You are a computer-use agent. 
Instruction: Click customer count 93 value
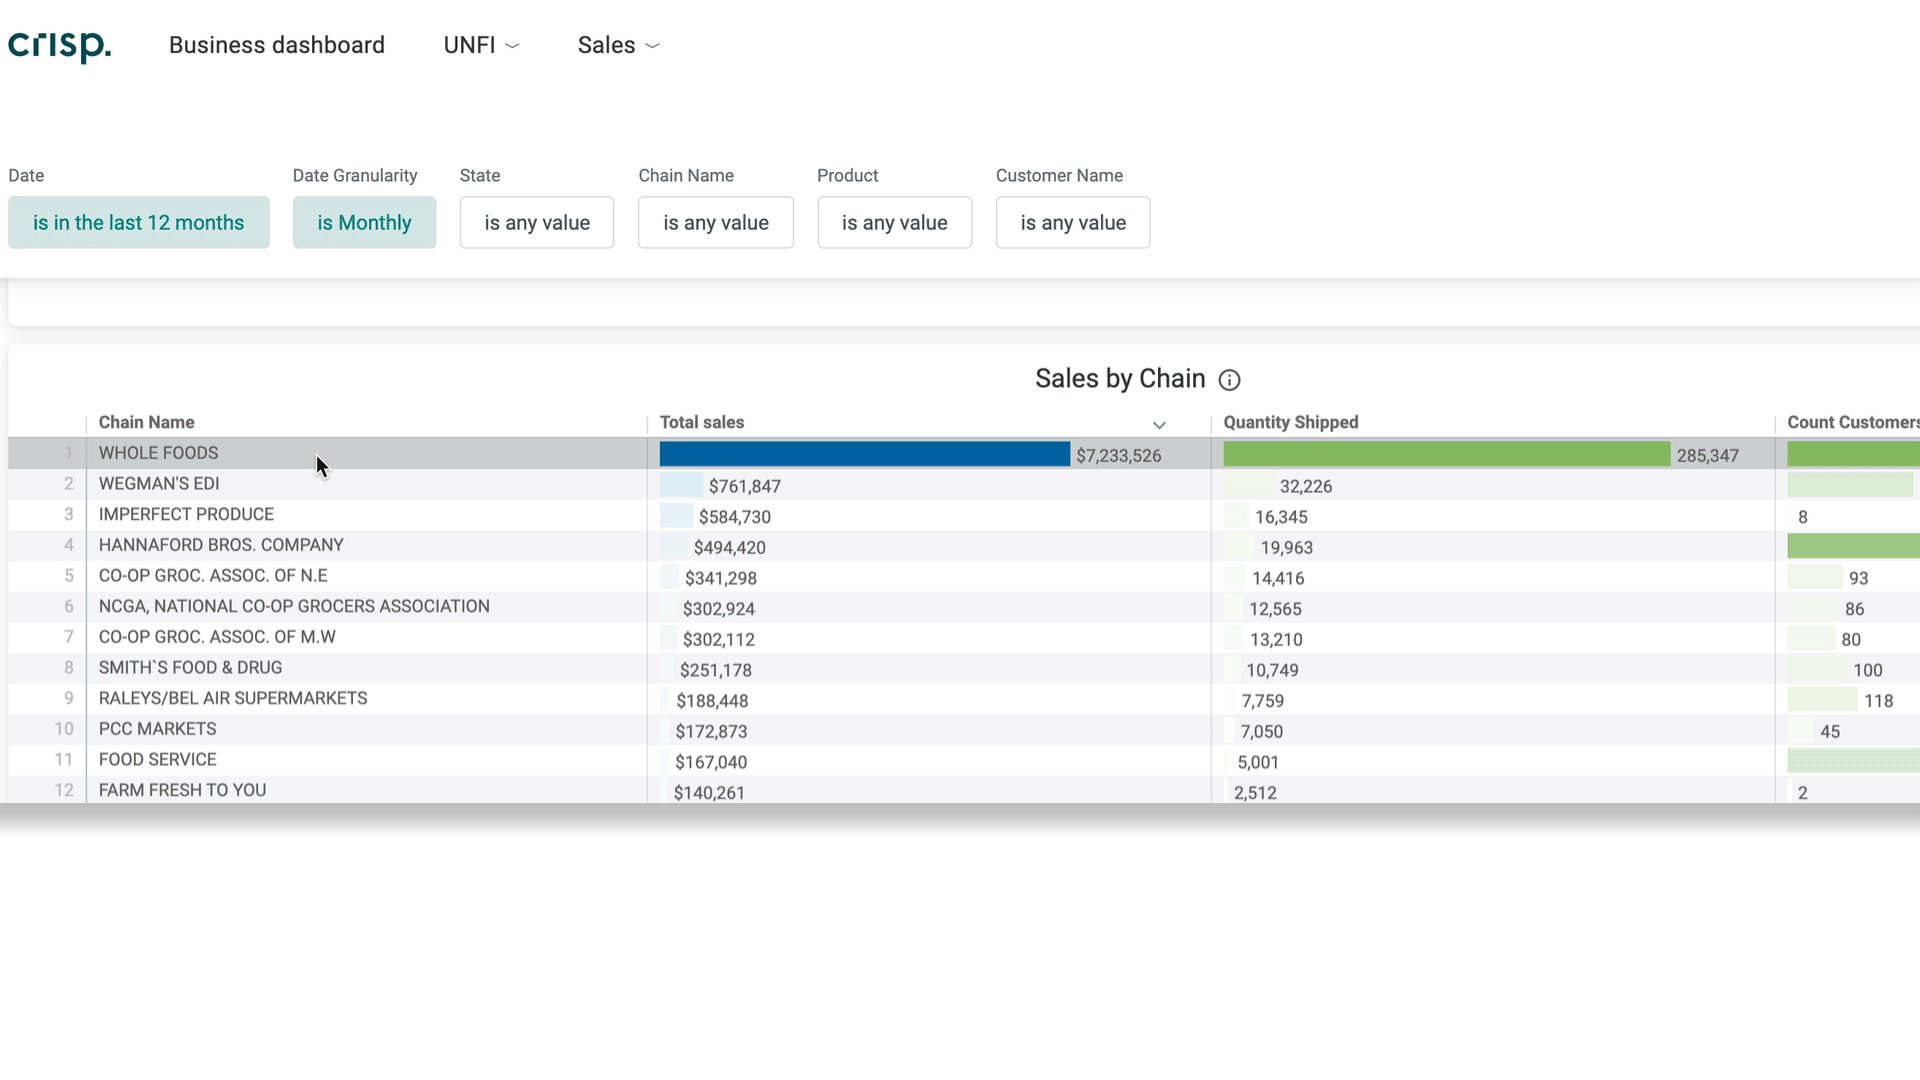(x=1858, y=579)
